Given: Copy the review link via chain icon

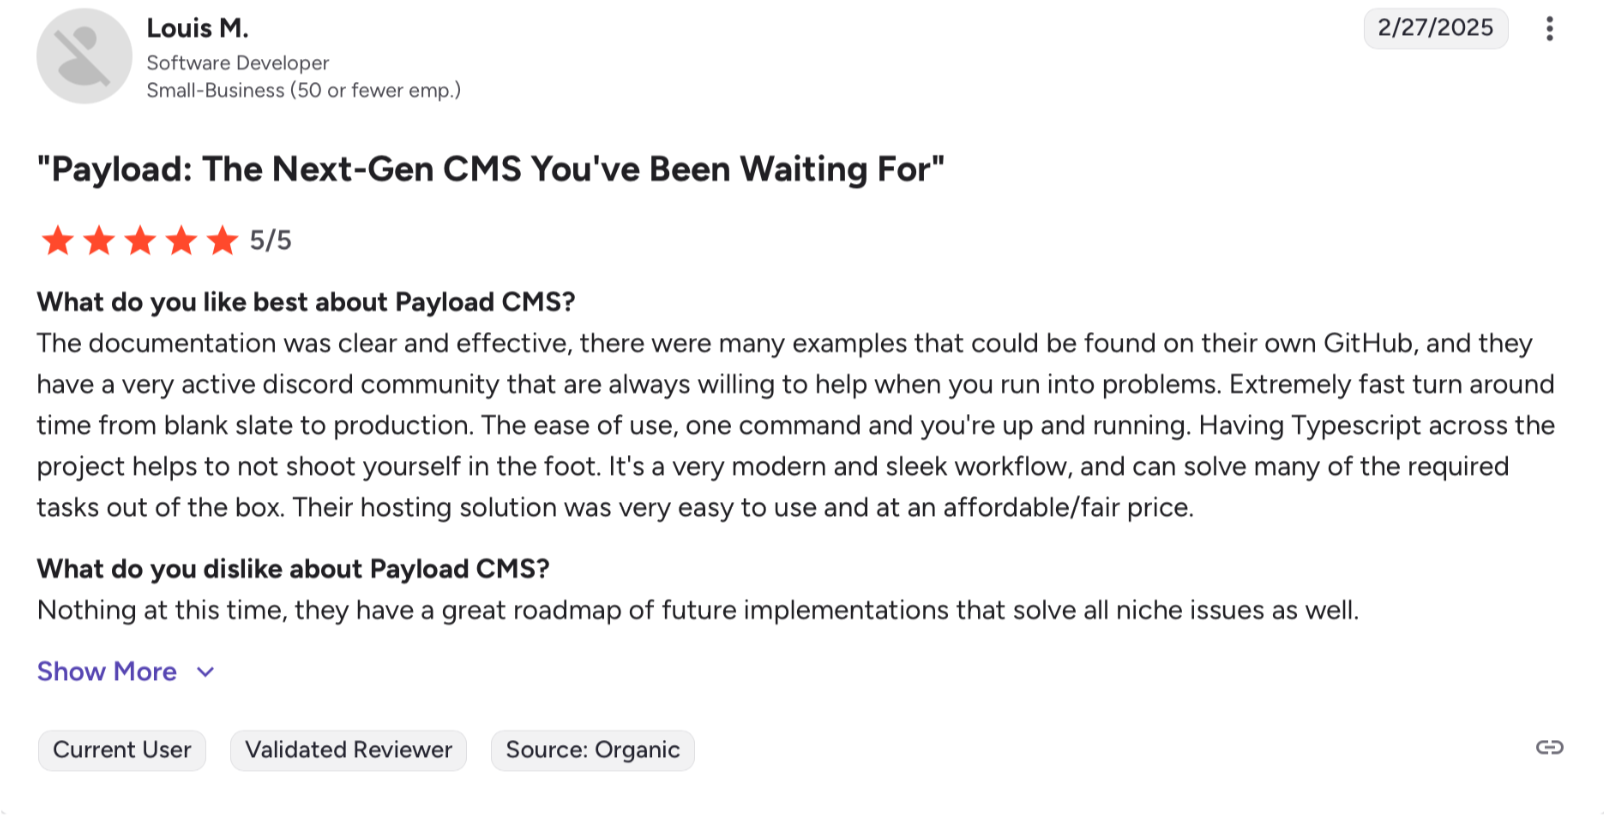Looking at the screenshot, I should tap(1549, 748).
